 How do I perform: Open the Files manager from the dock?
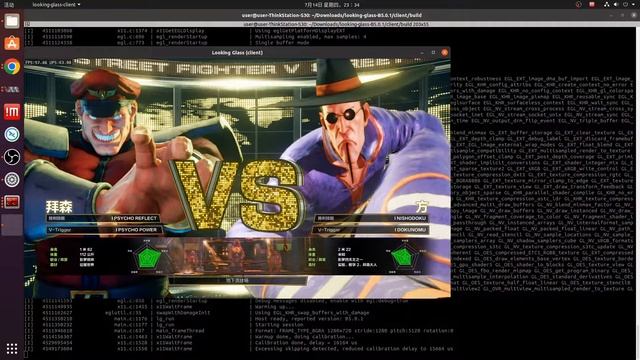(x=12, y=20)
